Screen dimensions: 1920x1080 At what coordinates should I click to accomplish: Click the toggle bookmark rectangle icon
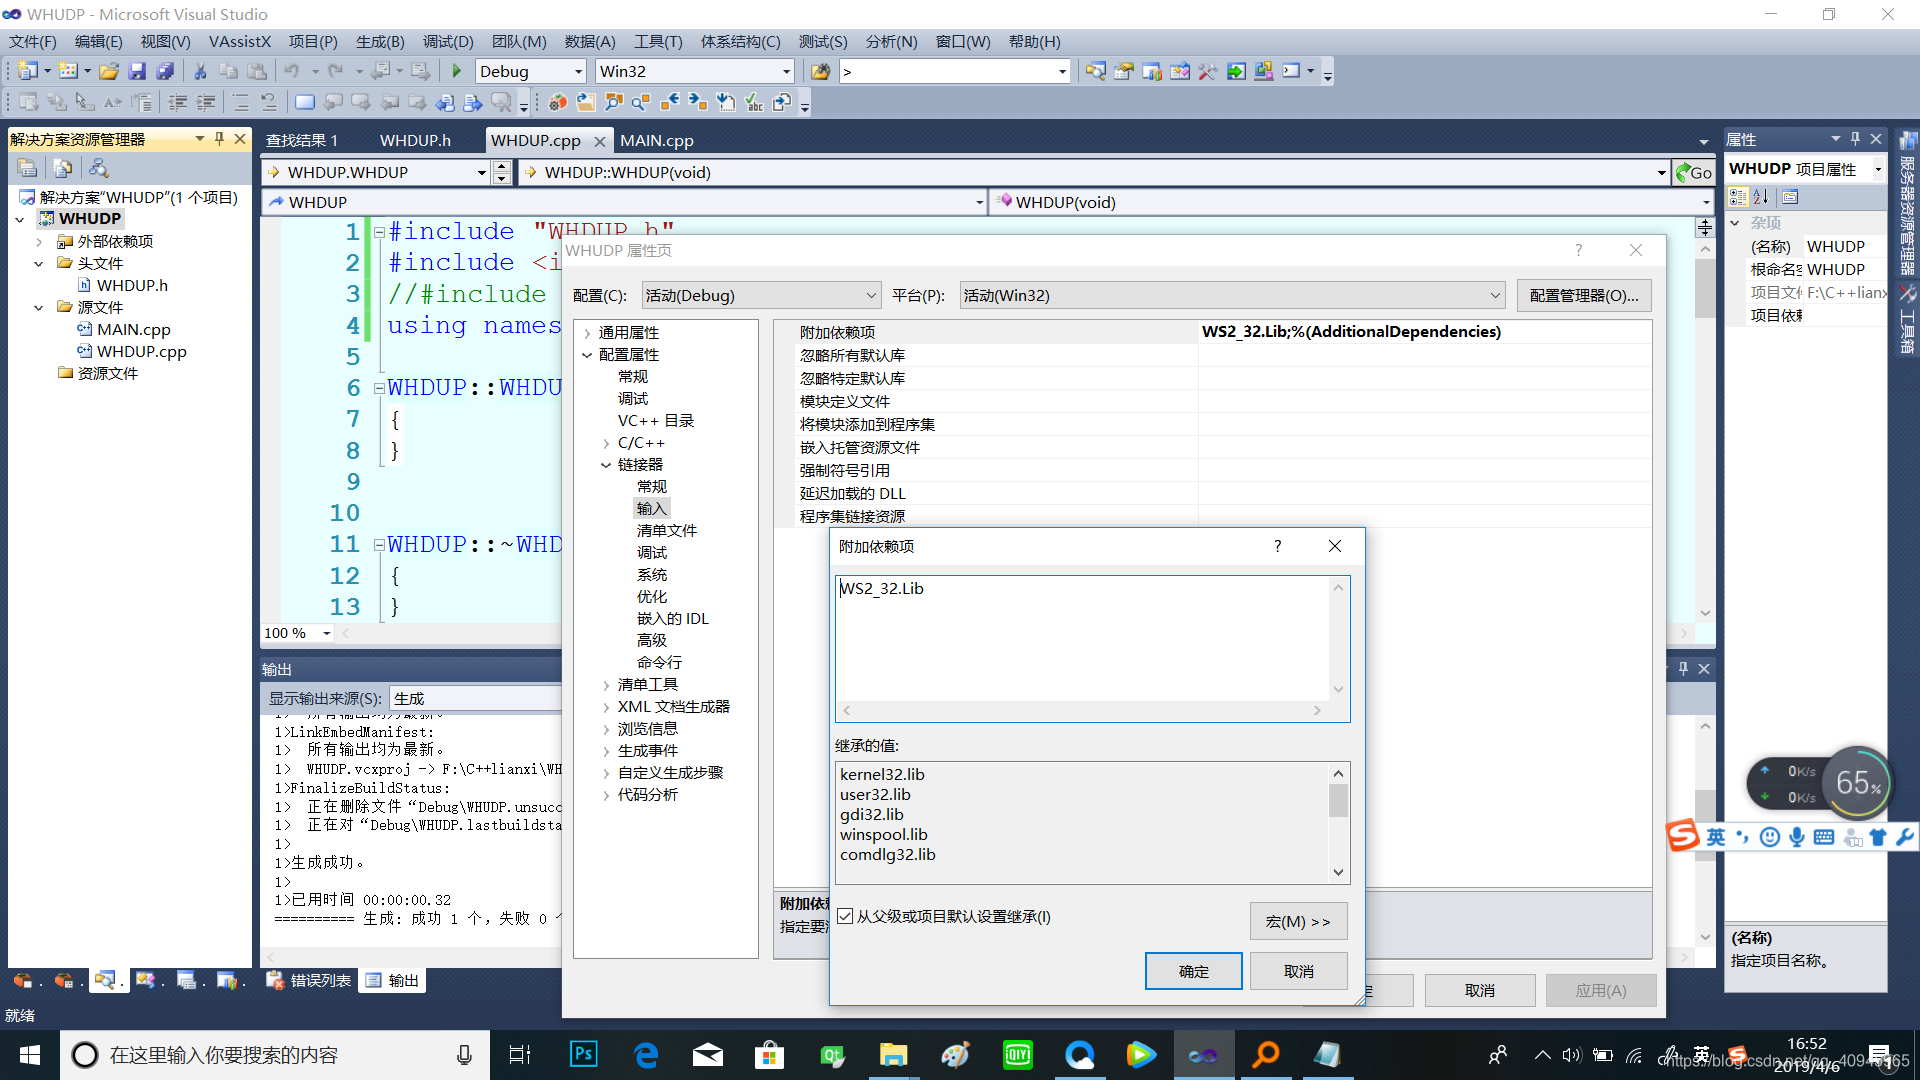pyautogui.click(x=305, y=102)
